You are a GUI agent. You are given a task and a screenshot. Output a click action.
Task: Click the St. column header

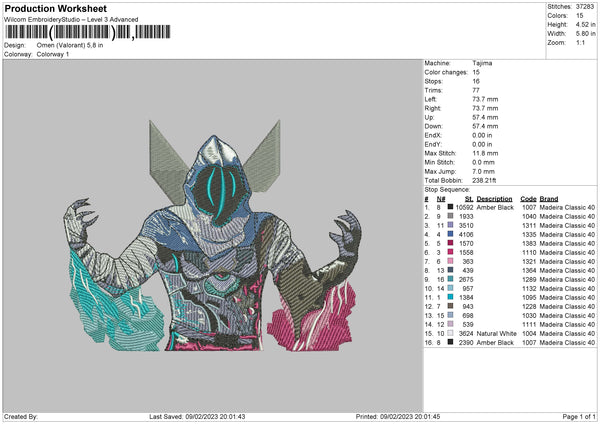pos(465,198)
